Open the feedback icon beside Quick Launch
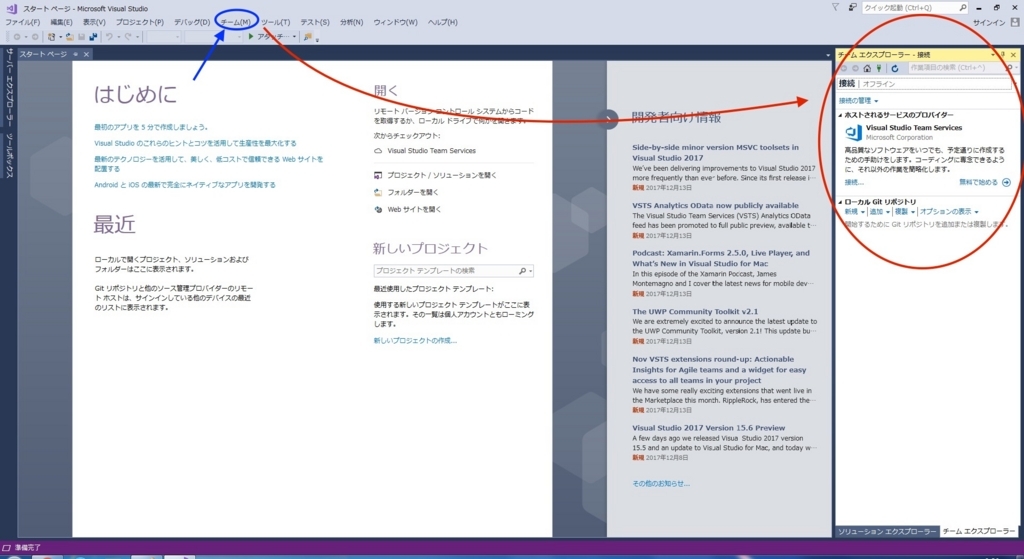This screenshot has height=559, width=1024. click(x=852, y=7)
